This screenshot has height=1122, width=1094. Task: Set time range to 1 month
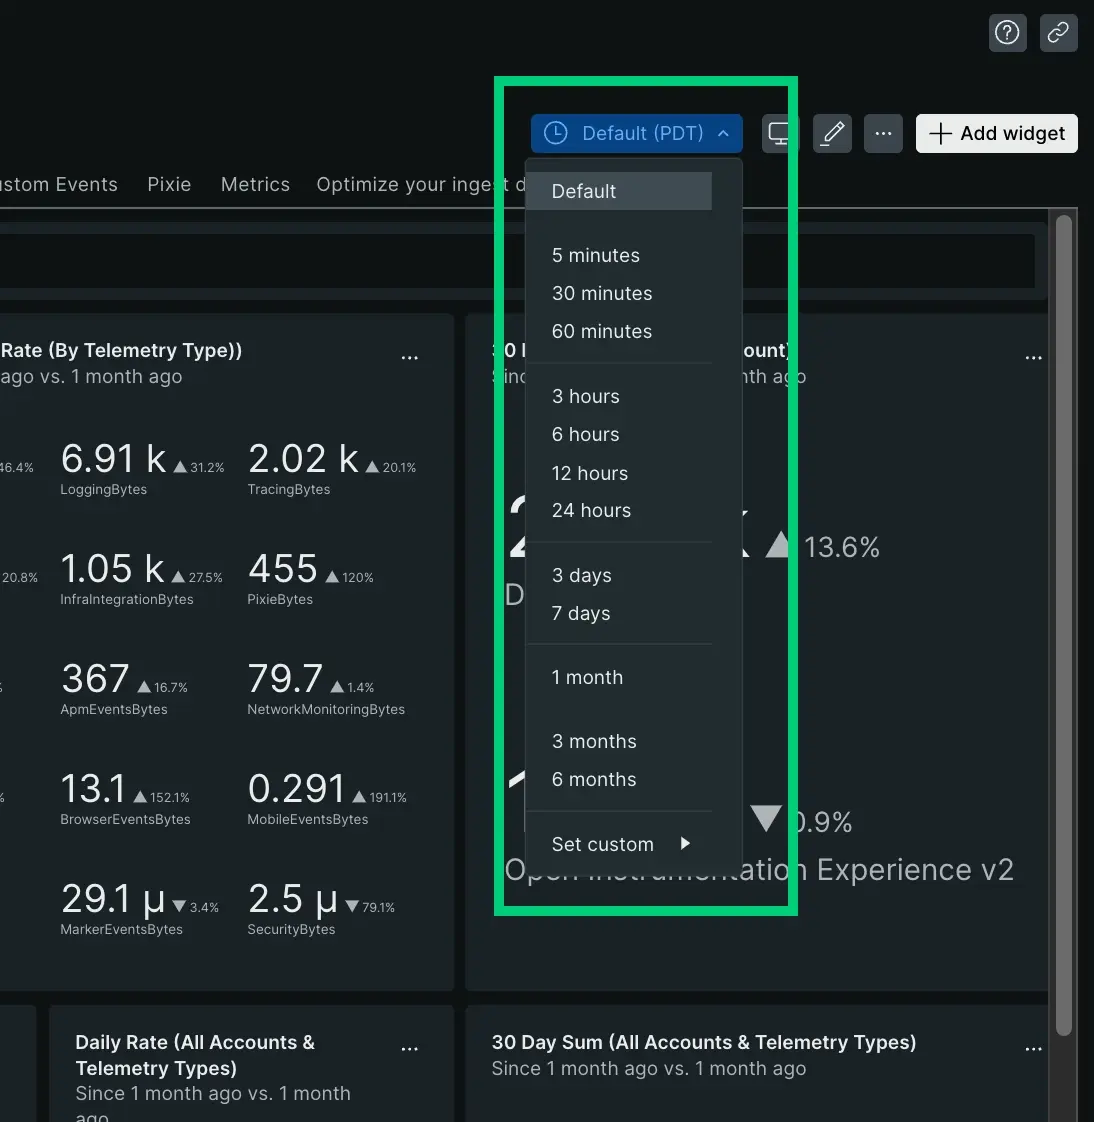[587, 678]
